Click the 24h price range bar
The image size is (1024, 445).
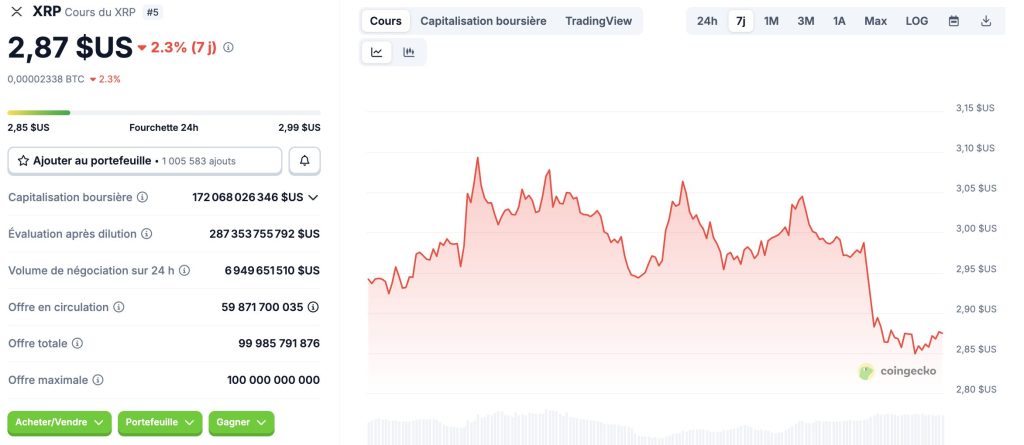[164, 112]
